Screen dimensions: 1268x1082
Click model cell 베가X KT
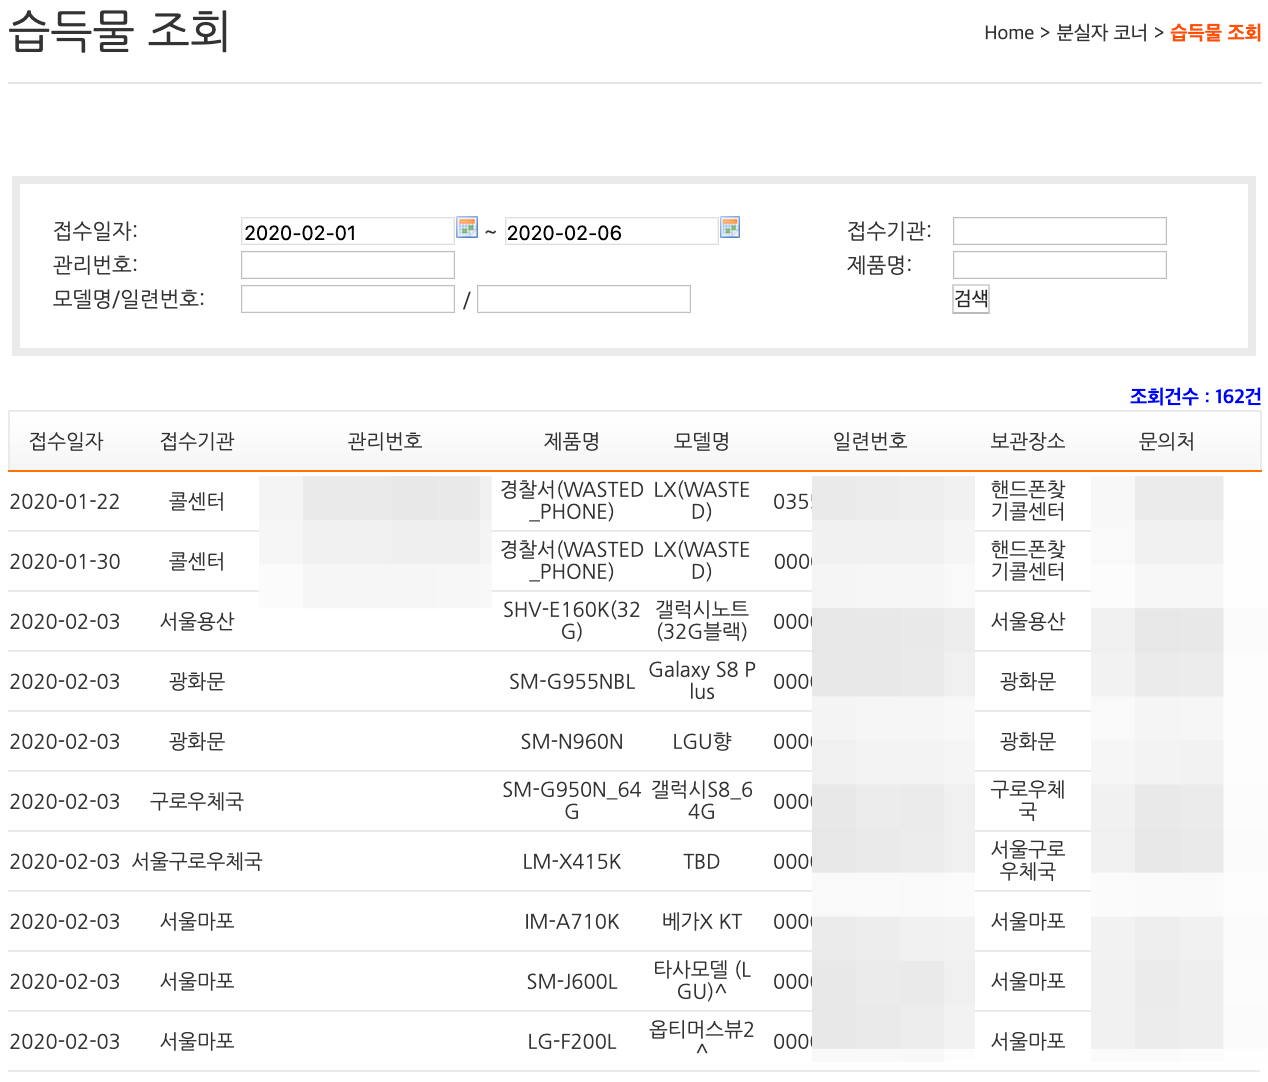point(702,922)
